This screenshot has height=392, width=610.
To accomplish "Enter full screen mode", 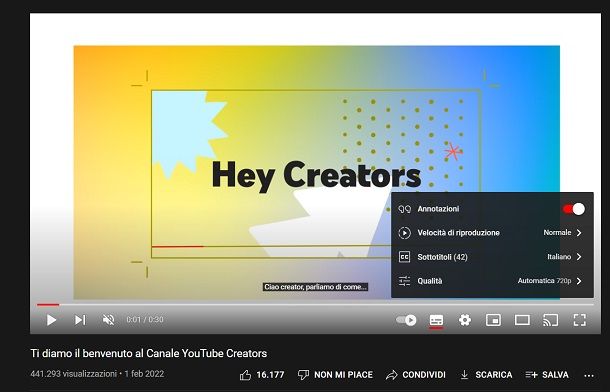I will point(580,320).
